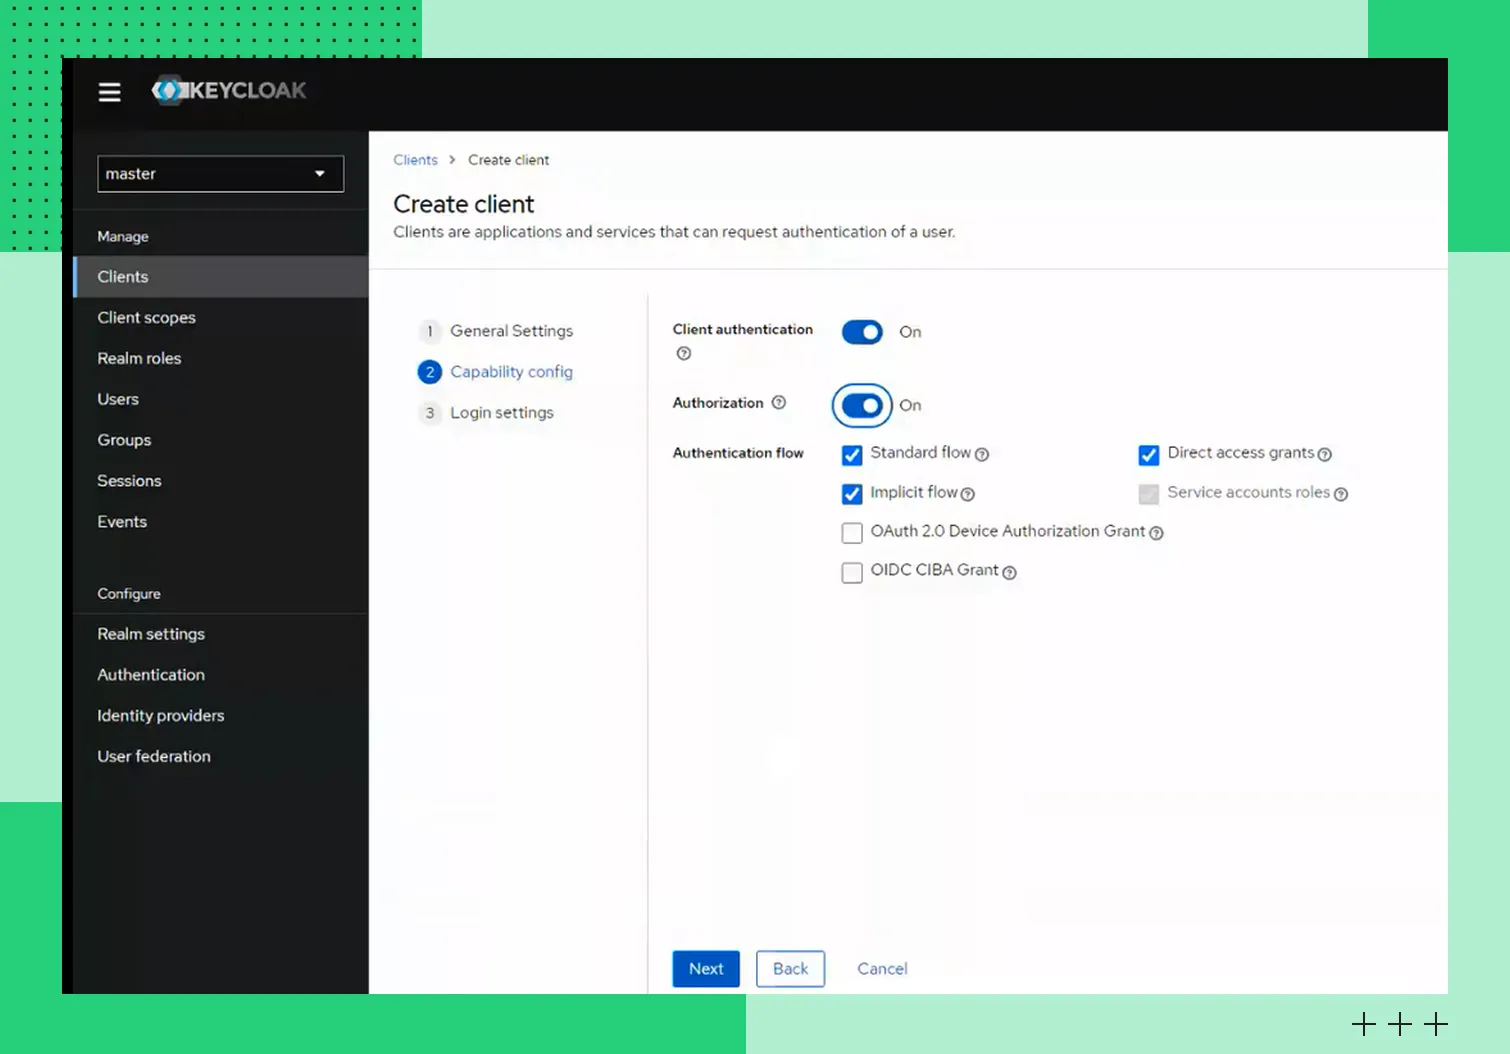Open Client scopes in the sidebar
The height and width of the screenshot is (1054, 1510).
(146, 318)
